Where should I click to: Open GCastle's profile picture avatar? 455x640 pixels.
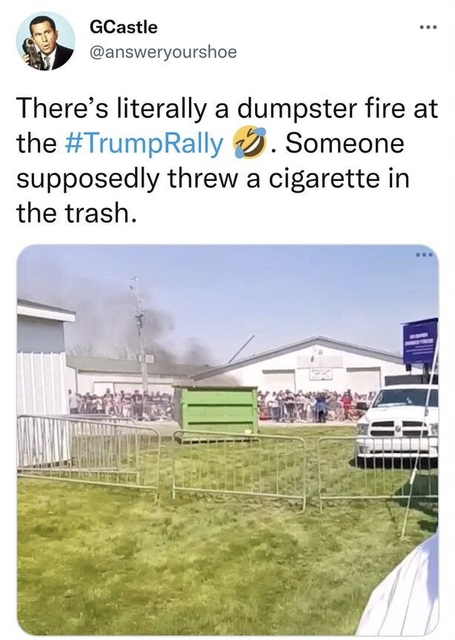[46, 41]
